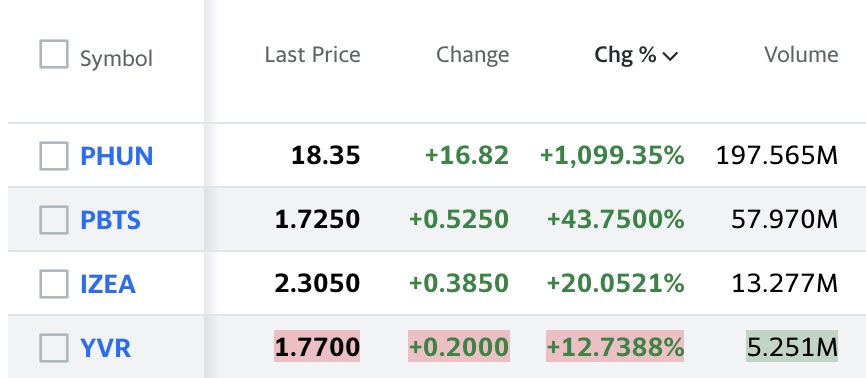866x378 pixels.
Task: Sort by Last Price column header
Action: (313, 55)
